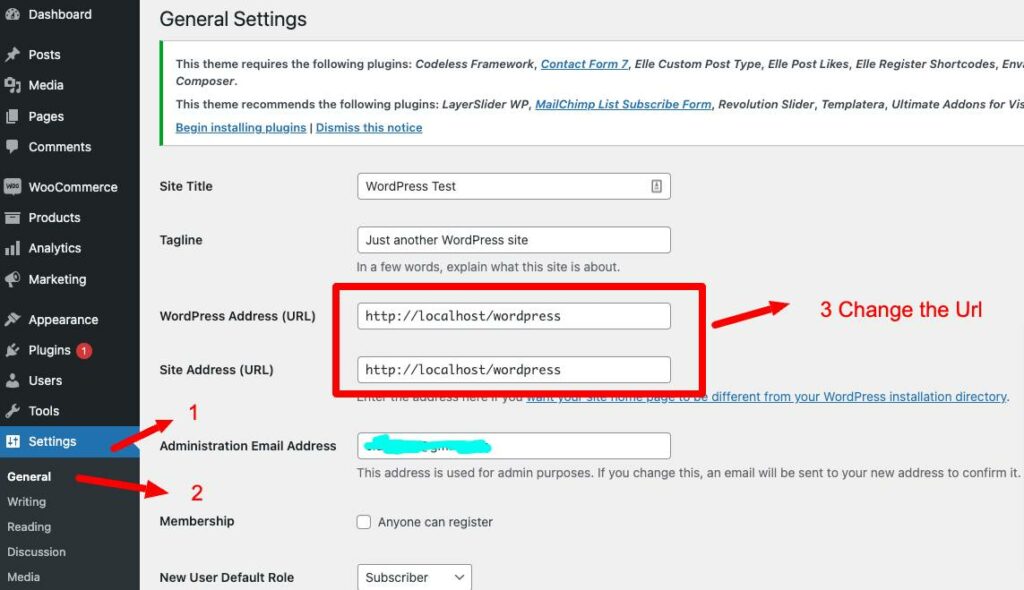Click the Tools wrench icon
The image size is (1024, 590).
pos(12,411)
